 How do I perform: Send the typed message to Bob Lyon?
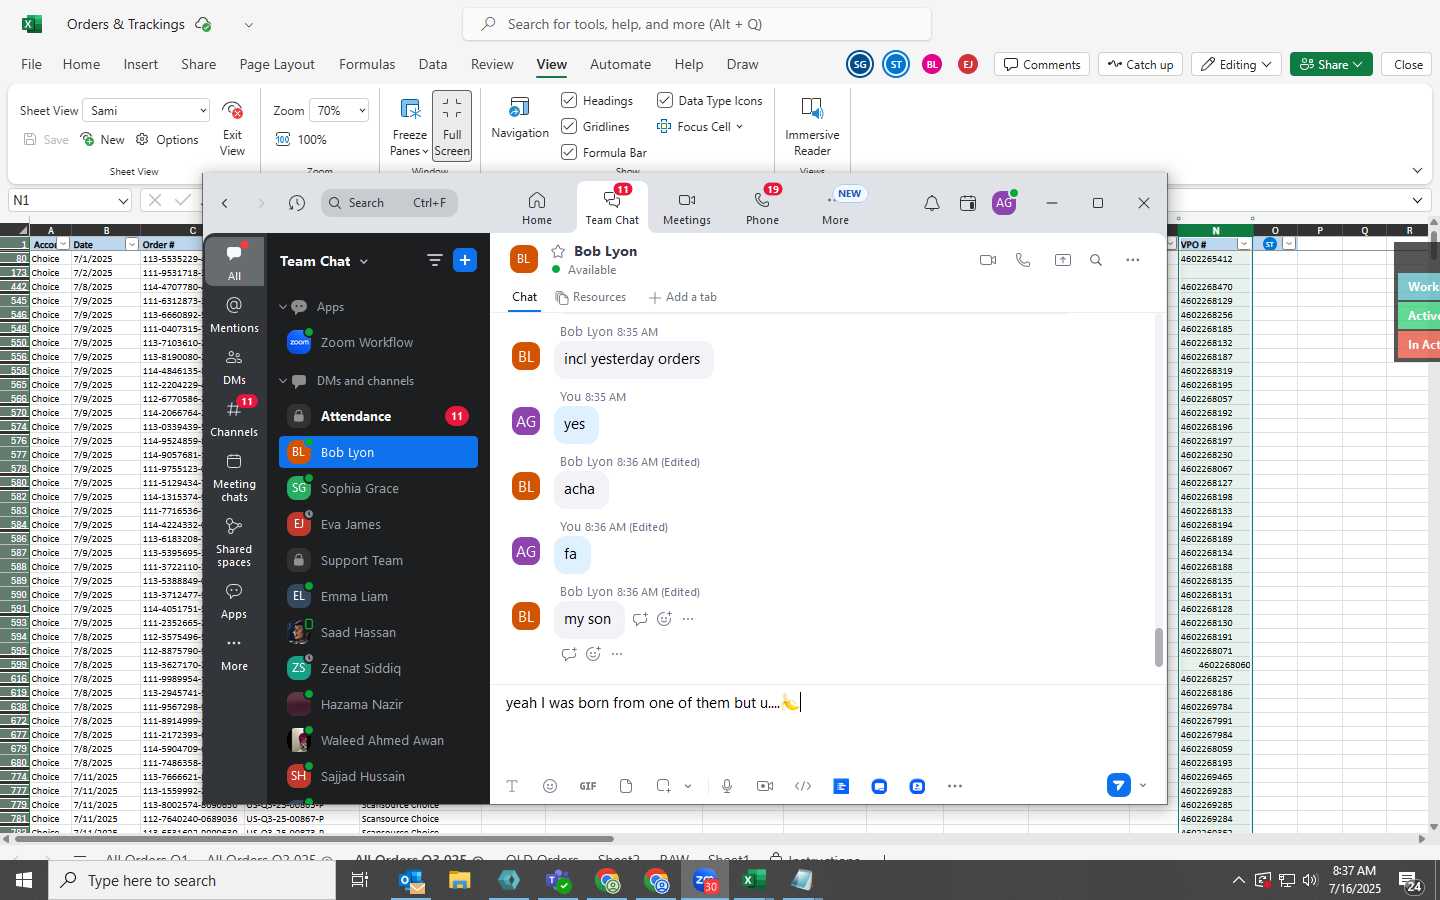[x=1118, y=786]
